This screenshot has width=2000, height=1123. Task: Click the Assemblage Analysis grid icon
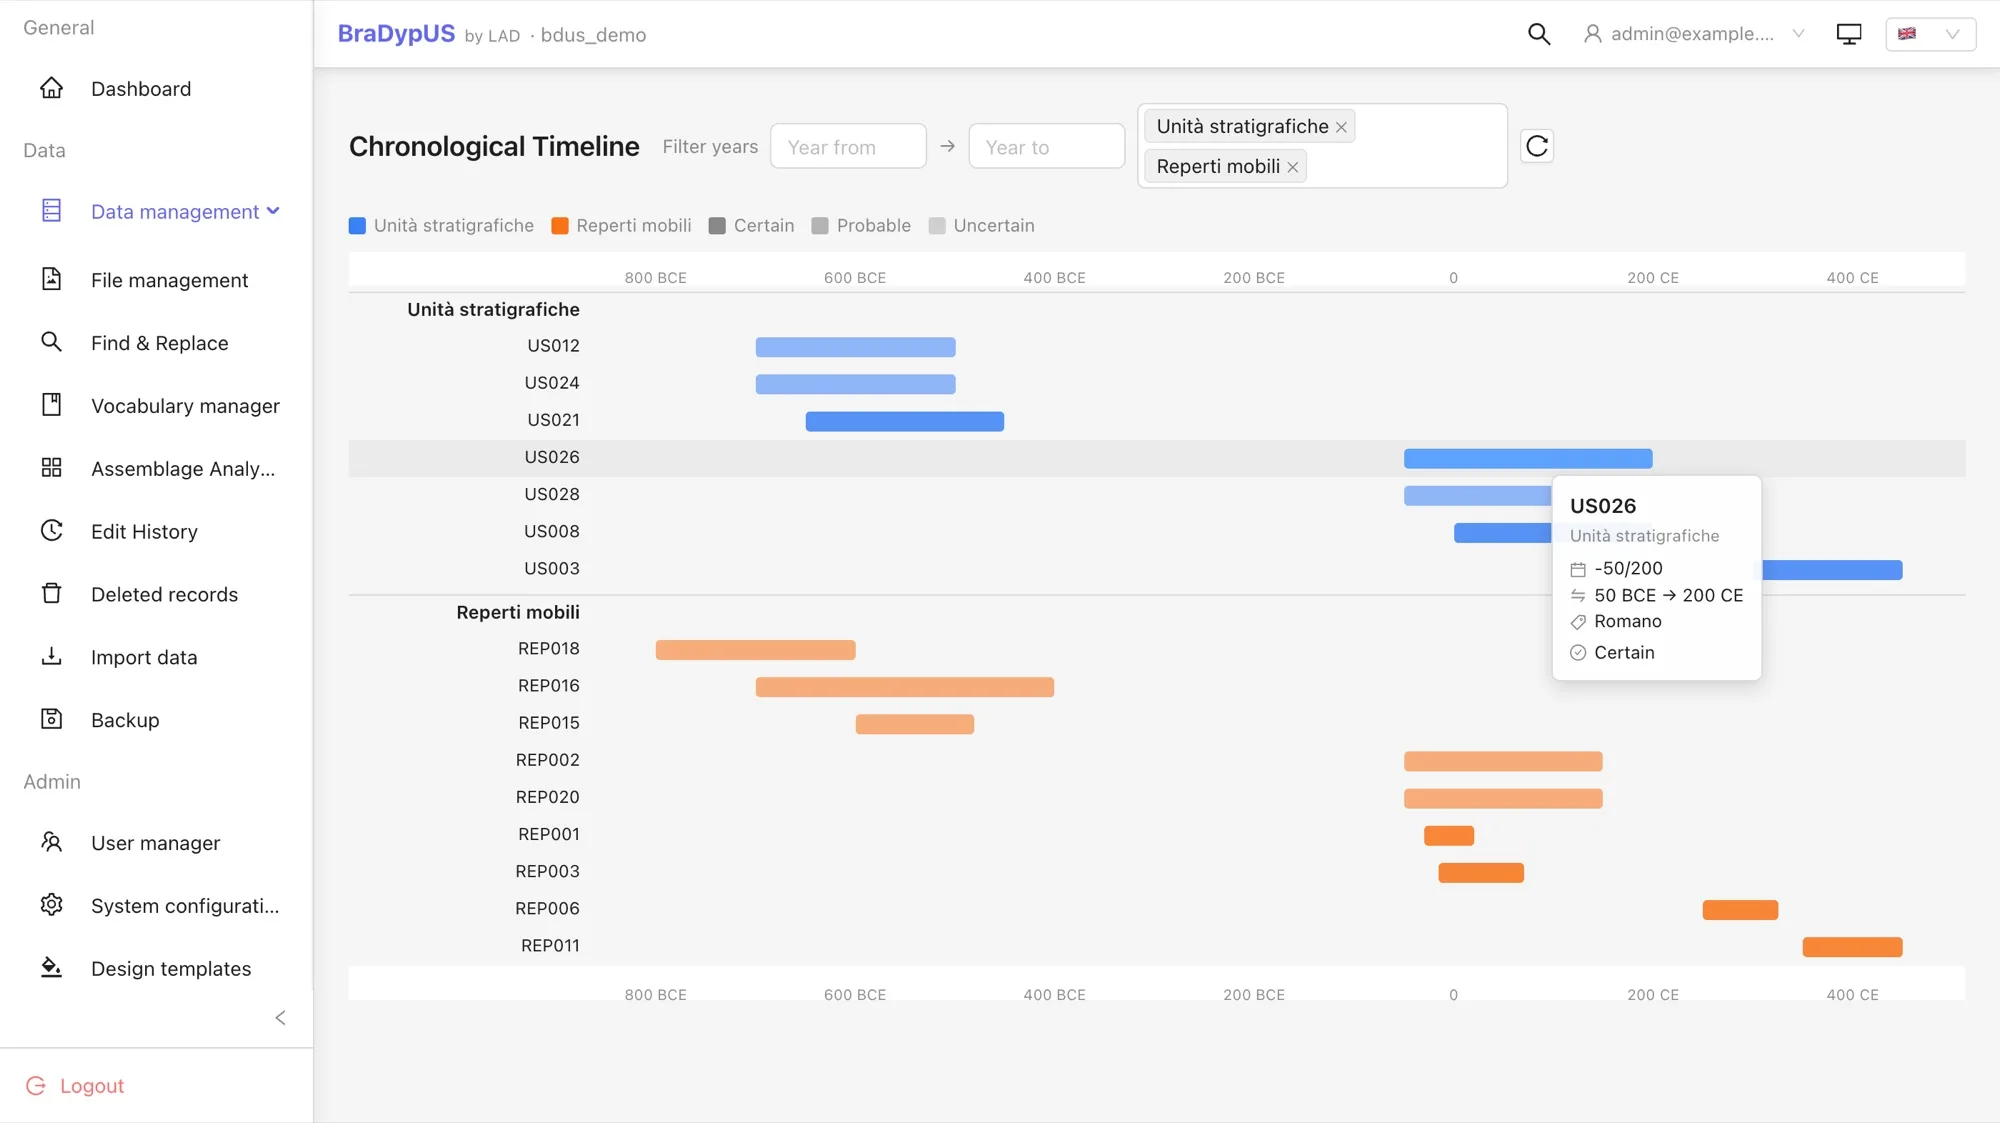pyautogui.click(x=51, y=468)
